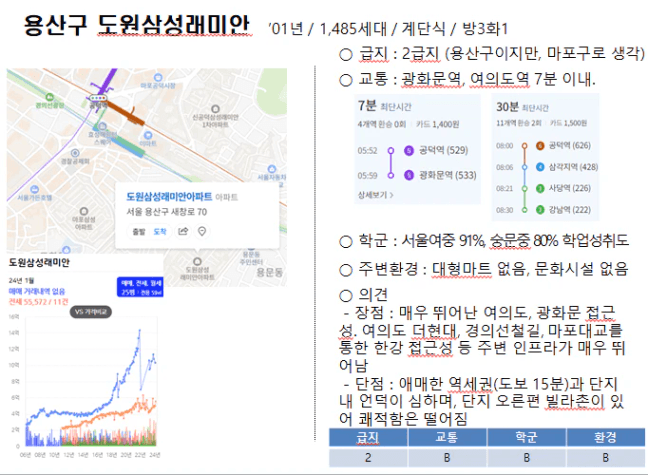Click the location pin icon in popup
This screenshot has width=648, height=475.
202,231
